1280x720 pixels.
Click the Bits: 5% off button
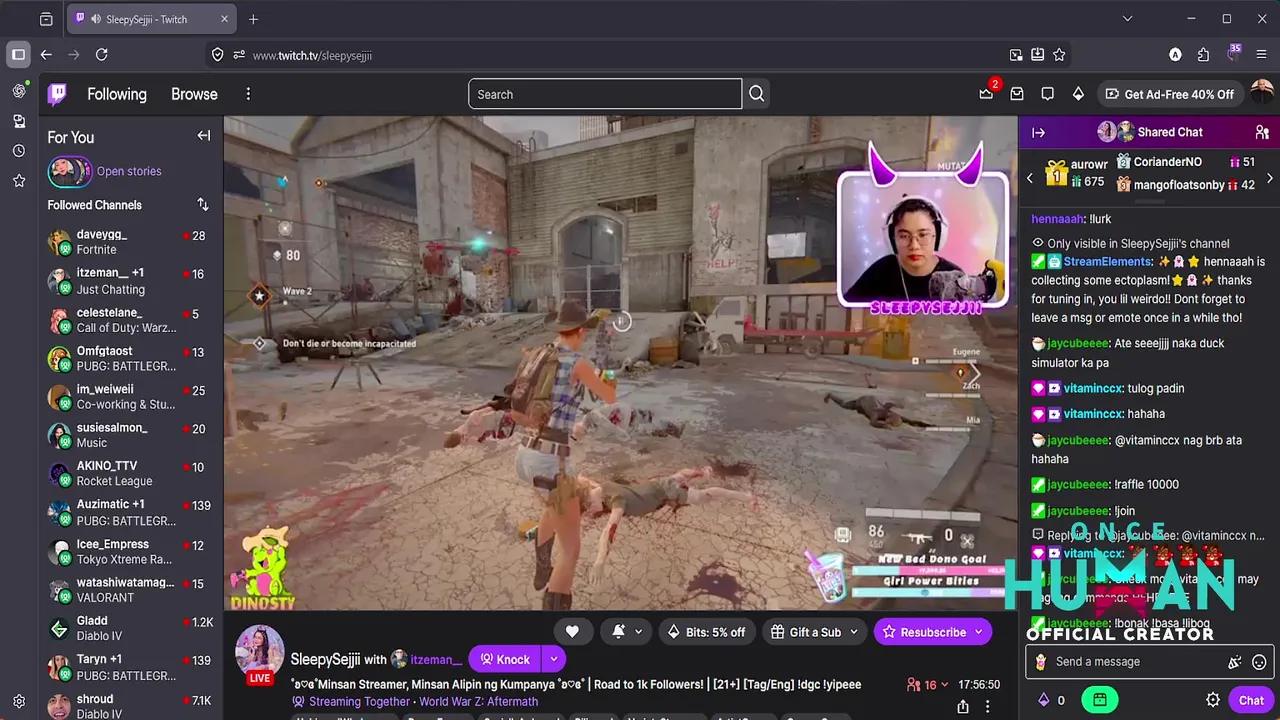[706, 632]
